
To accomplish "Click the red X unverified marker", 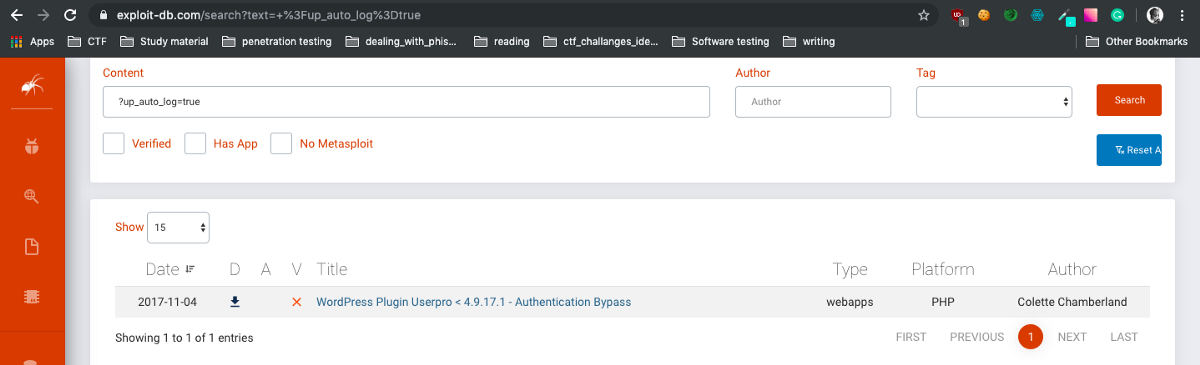I will 296,302.
